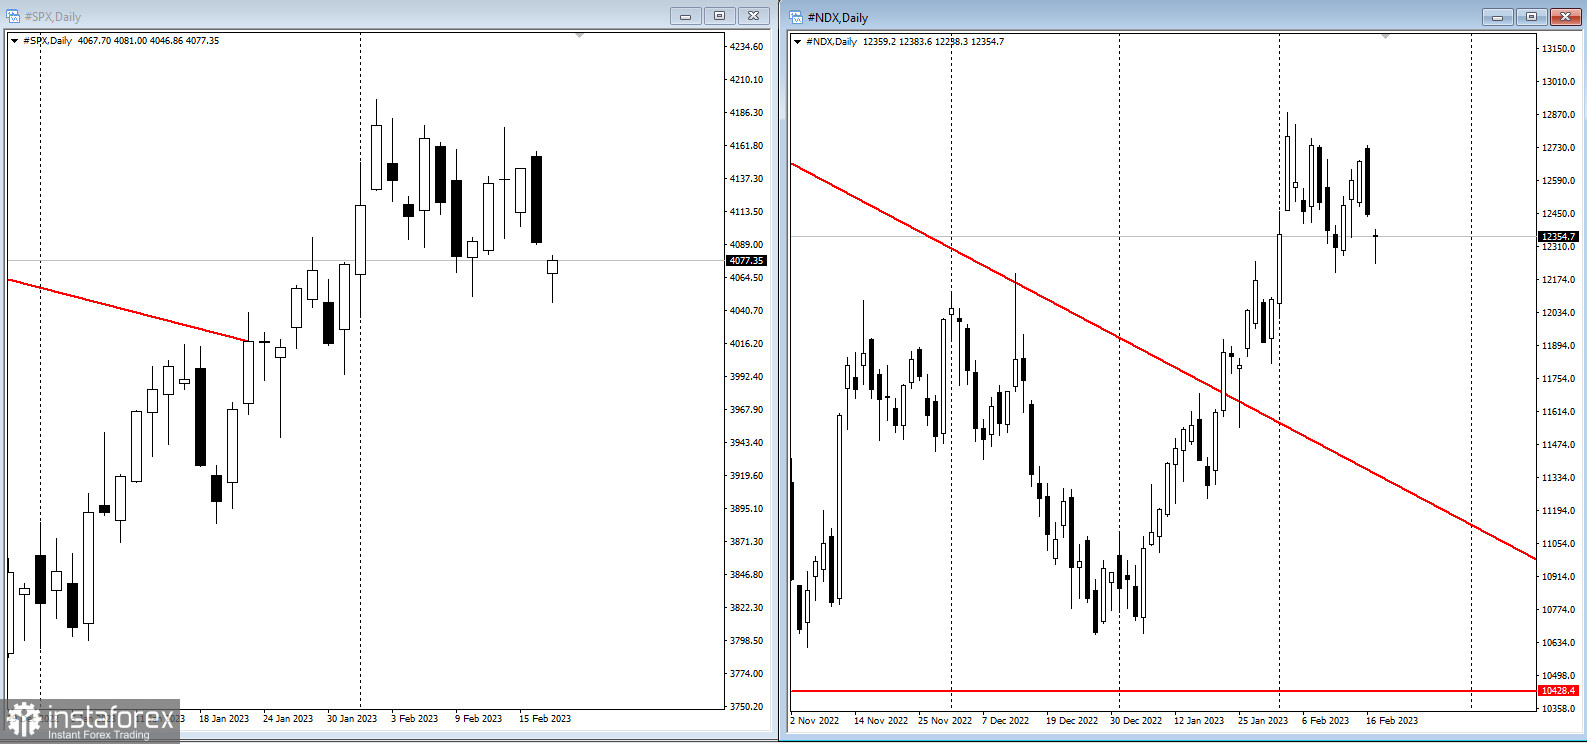Open the dropdown arrow beside #NDX,Daily label
This screenshot has height=744, width=1587.
[797, 42]
